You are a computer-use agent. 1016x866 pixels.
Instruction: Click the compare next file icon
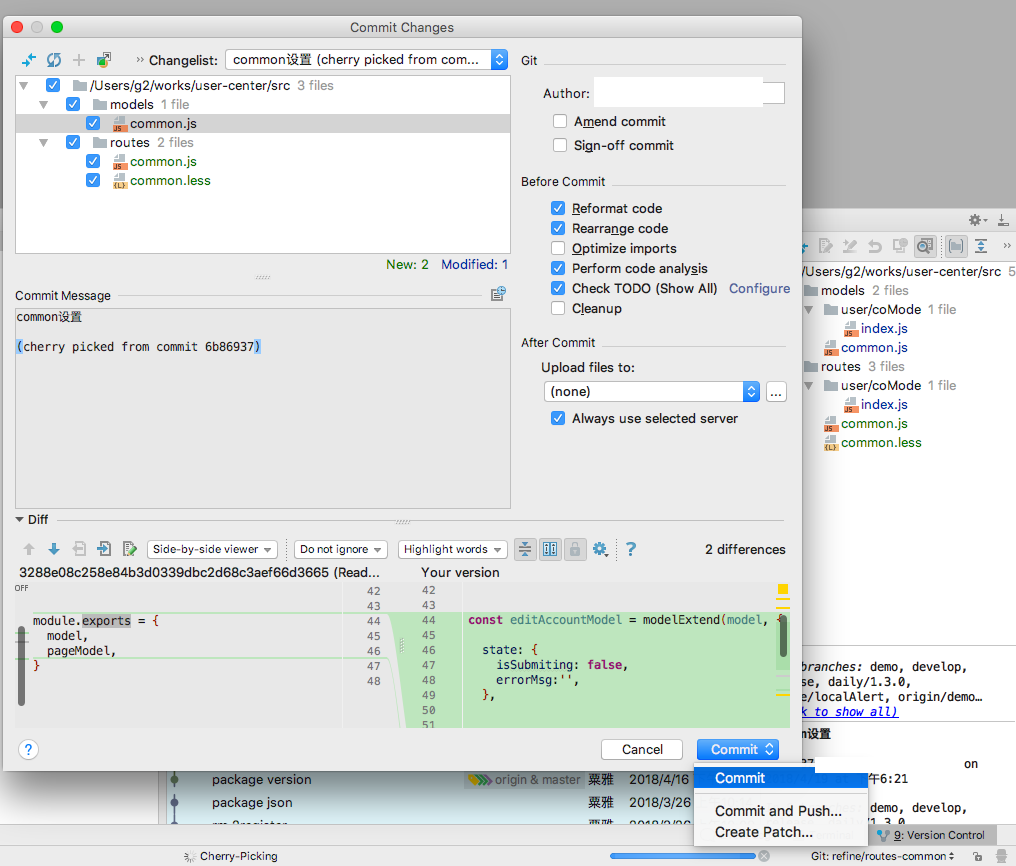104,549
